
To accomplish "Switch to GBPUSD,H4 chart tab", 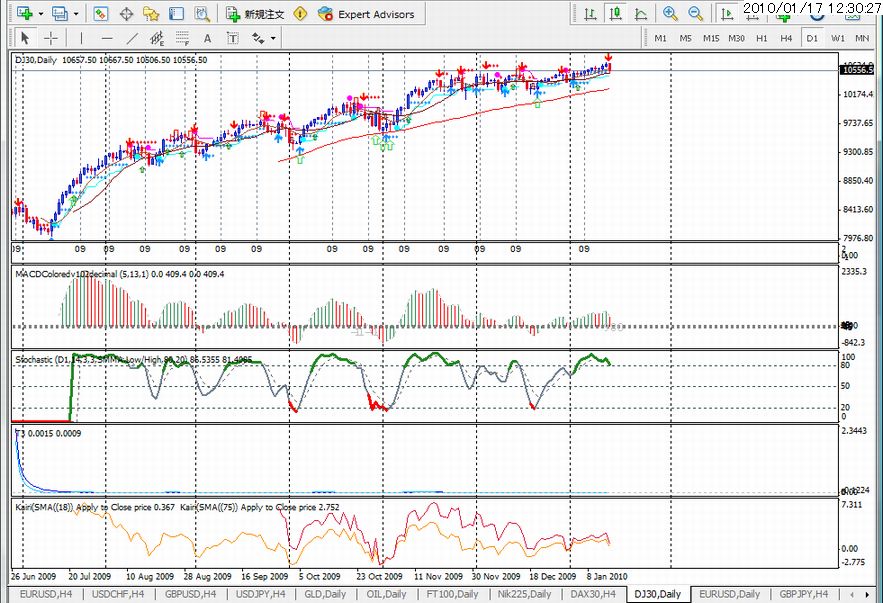I will pyautogui.click(x=191, y=594).
